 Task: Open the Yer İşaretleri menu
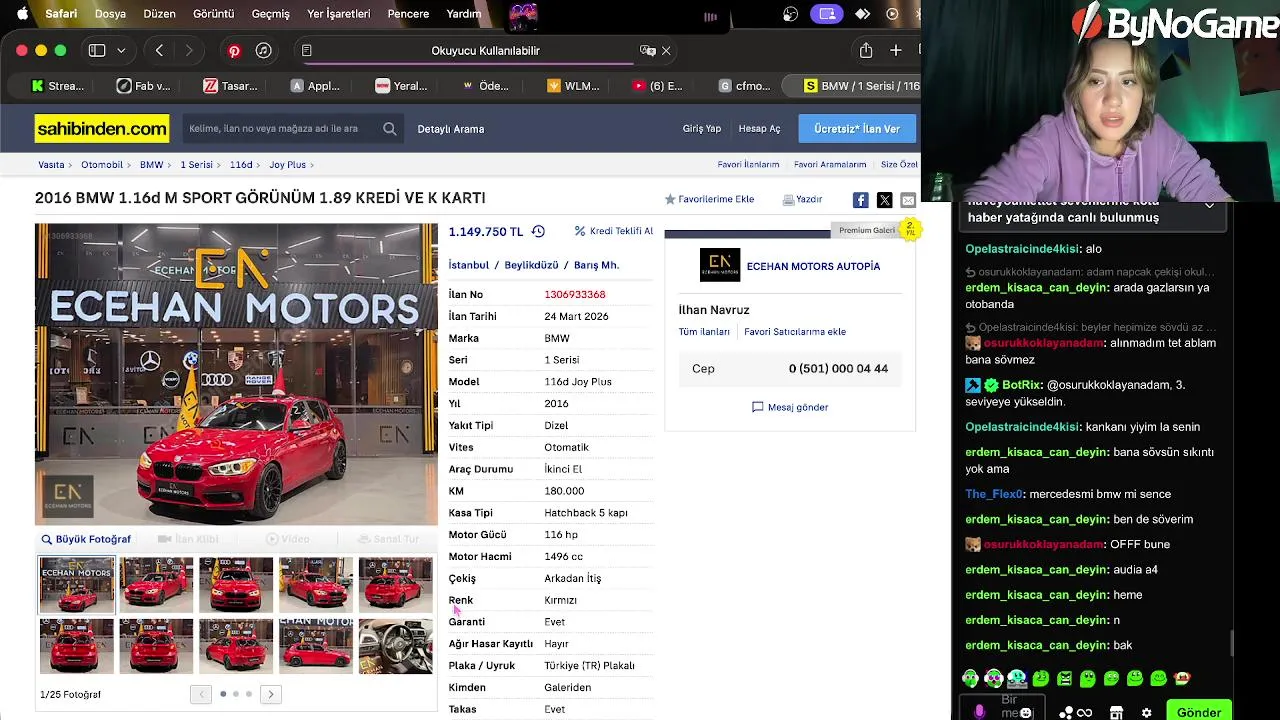(x=338, y=14)
